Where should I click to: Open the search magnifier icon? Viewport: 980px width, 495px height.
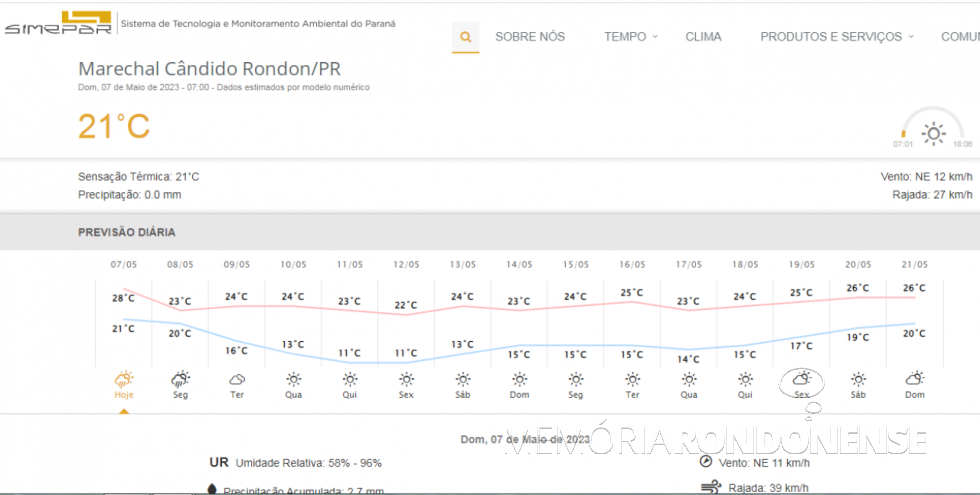[466, 37]
